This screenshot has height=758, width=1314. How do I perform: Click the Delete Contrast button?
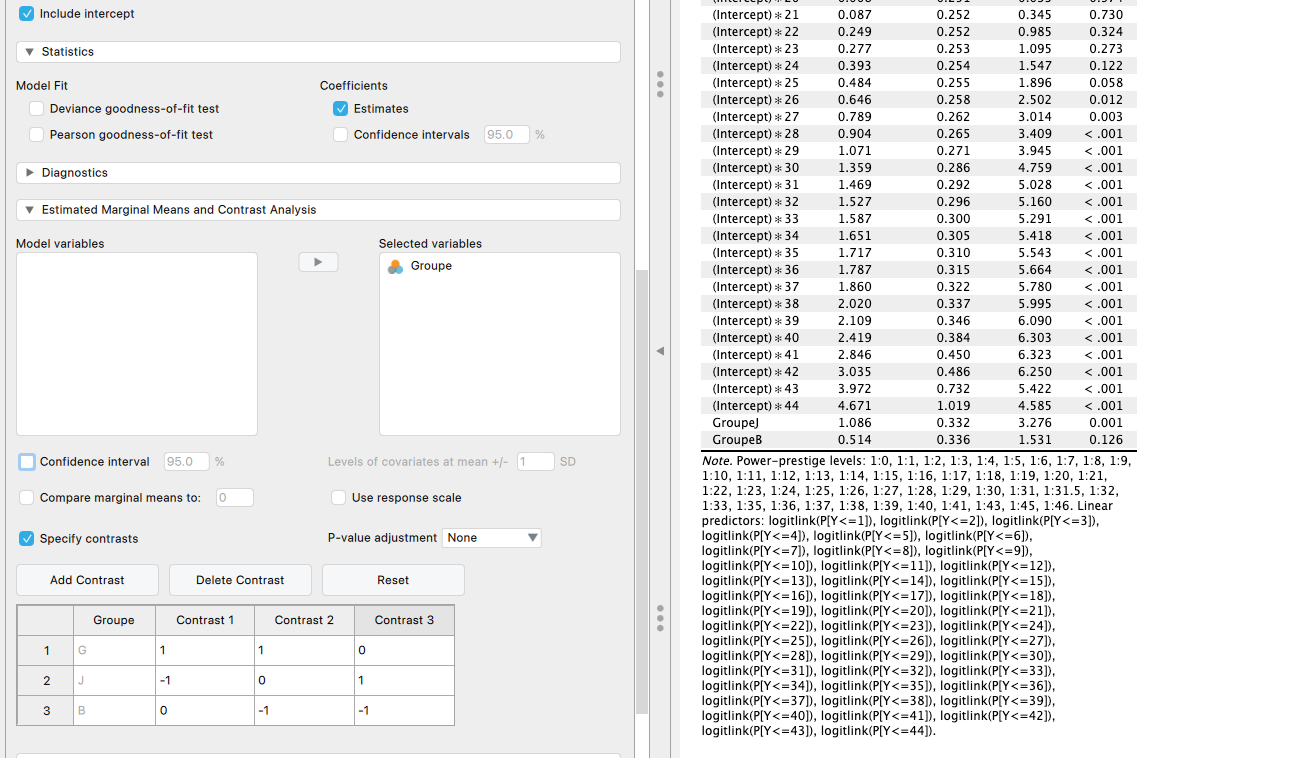coord(240,580)
